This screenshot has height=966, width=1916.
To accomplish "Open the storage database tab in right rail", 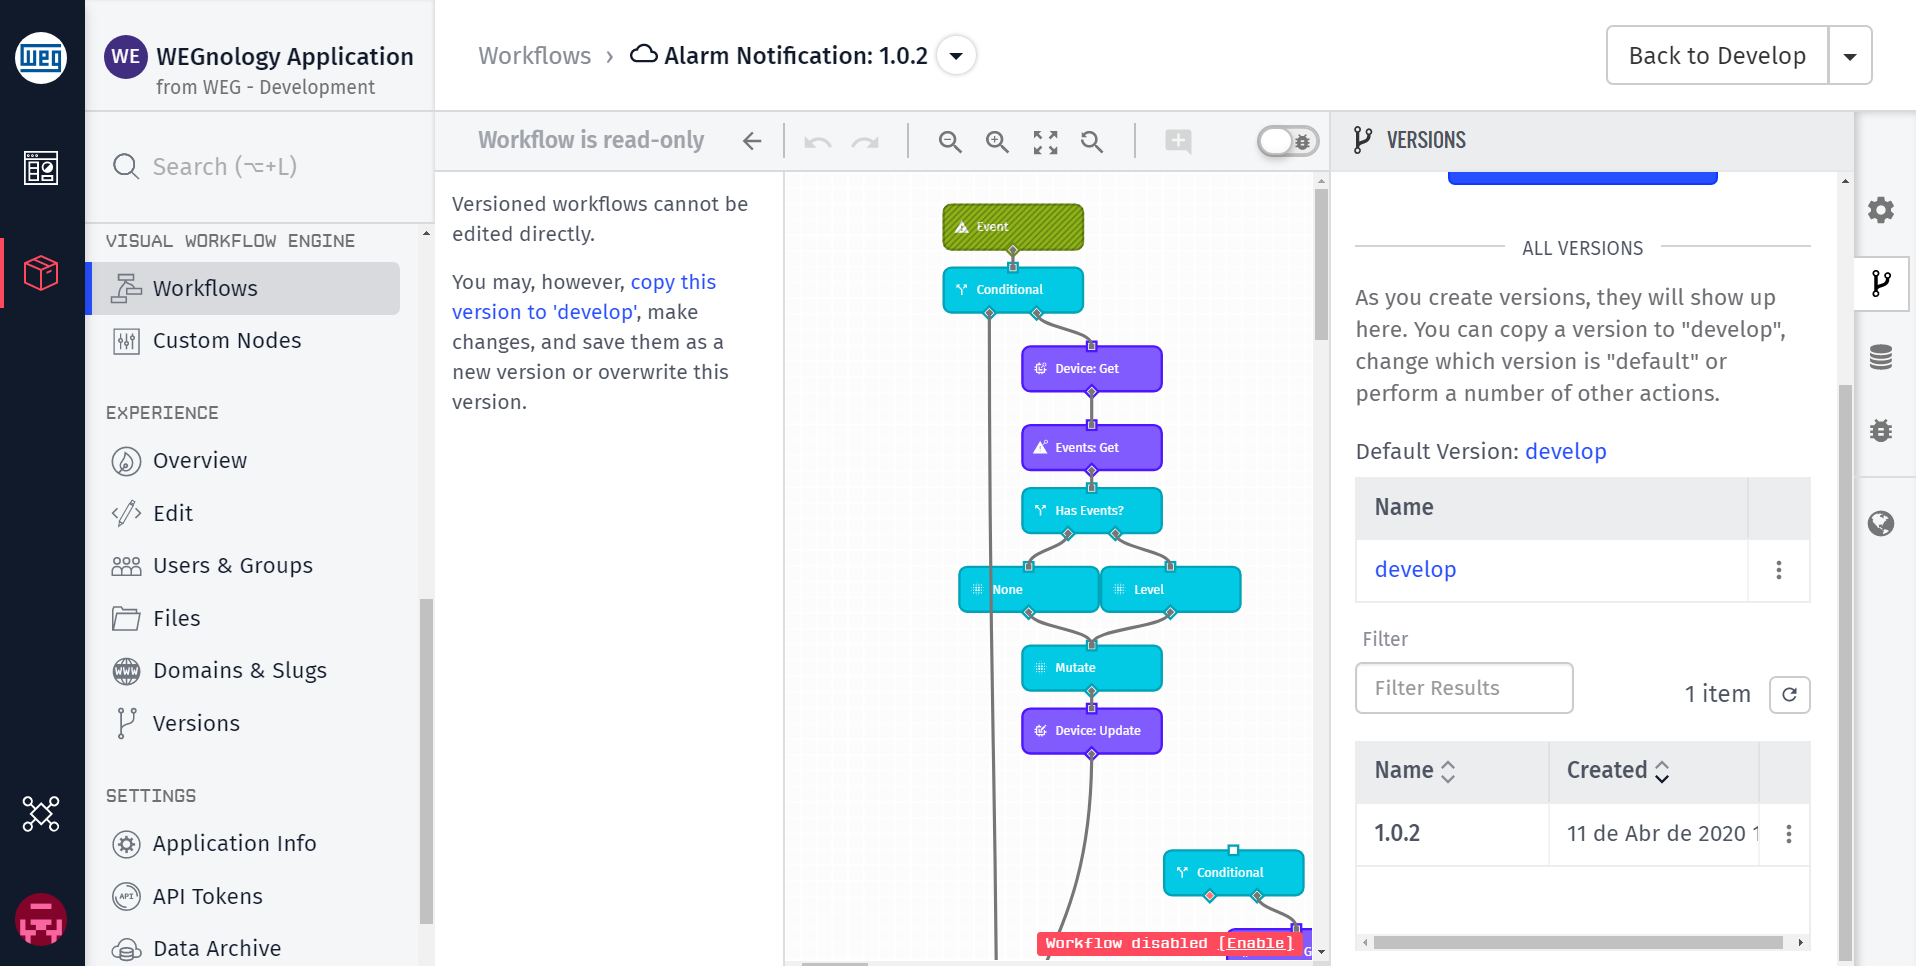I will (1881, 357).
